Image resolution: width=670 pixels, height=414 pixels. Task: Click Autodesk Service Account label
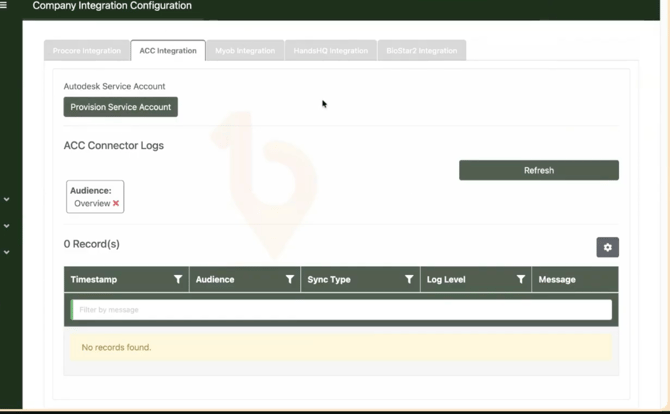[x=114, y=86]
